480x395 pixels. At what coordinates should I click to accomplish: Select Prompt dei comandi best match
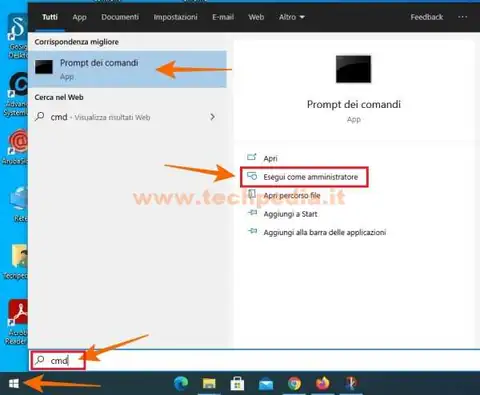(127, 69)
